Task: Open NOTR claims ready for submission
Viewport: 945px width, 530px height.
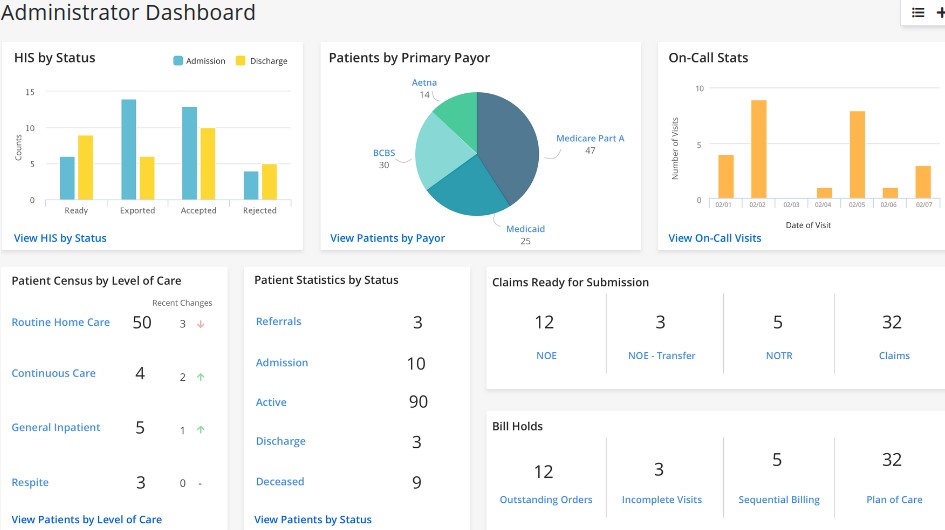Action: coord(777,355)
